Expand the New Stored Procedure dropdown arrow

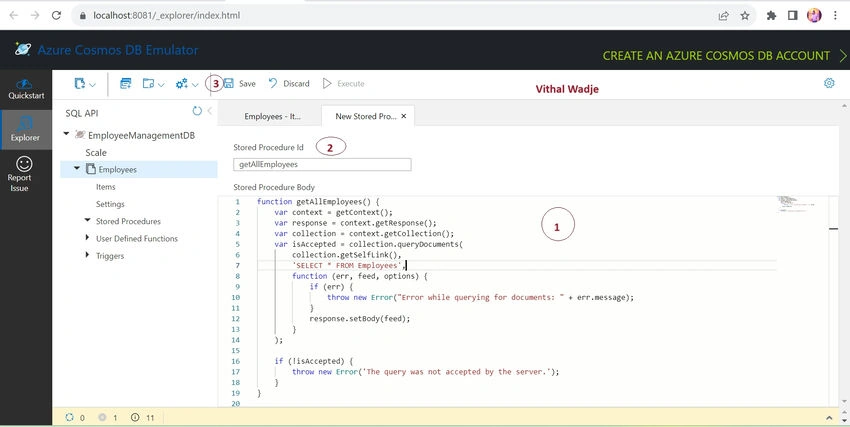(x=195, y=85)
